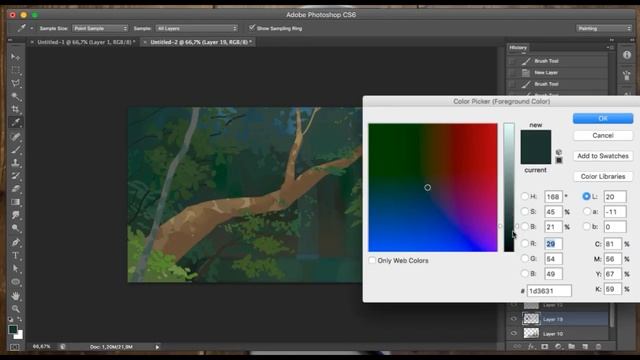Image resolution: width=640 pixels, height=360 pixels.
Task: Select the Move tool
Action: coord(16,56)
